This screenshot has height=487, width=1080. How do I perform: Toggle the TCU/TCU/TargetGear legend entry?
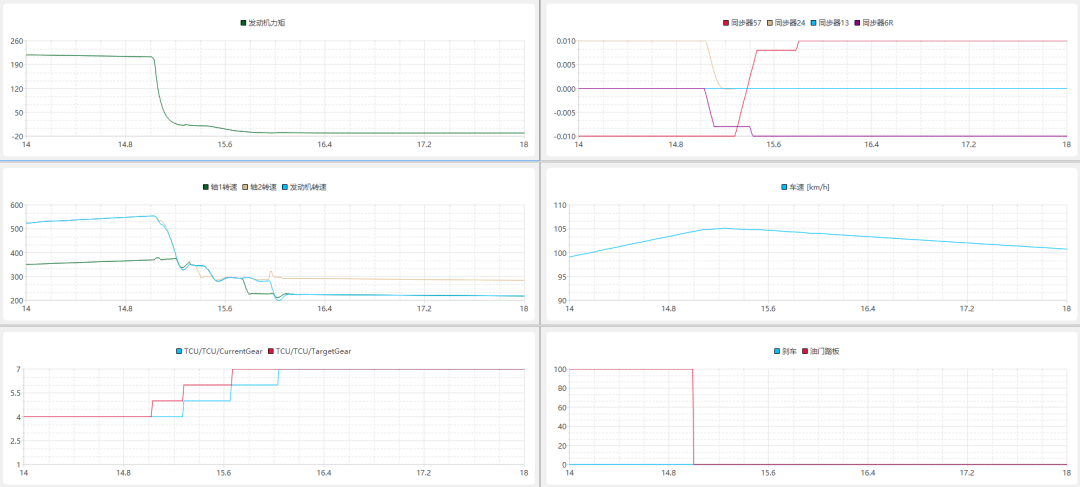click(311, 351)
